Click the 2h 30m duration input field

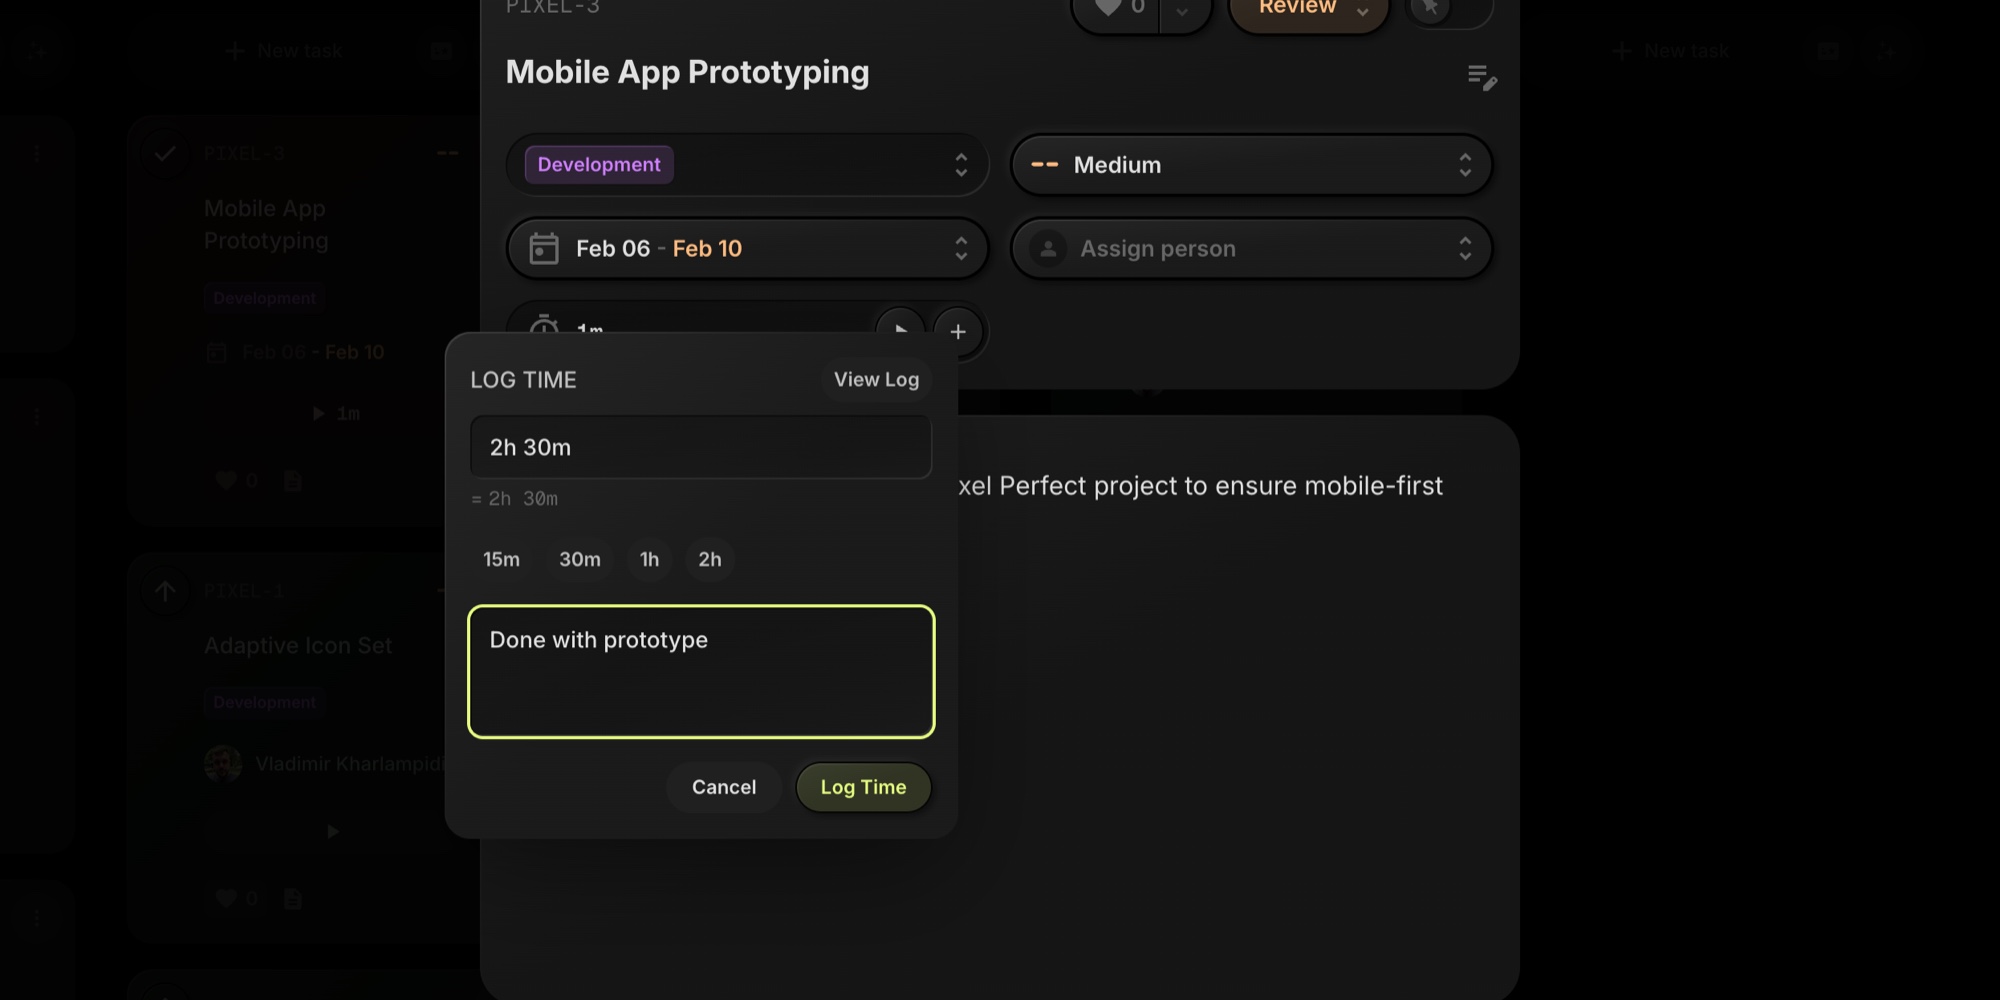(x=700, y=447)
